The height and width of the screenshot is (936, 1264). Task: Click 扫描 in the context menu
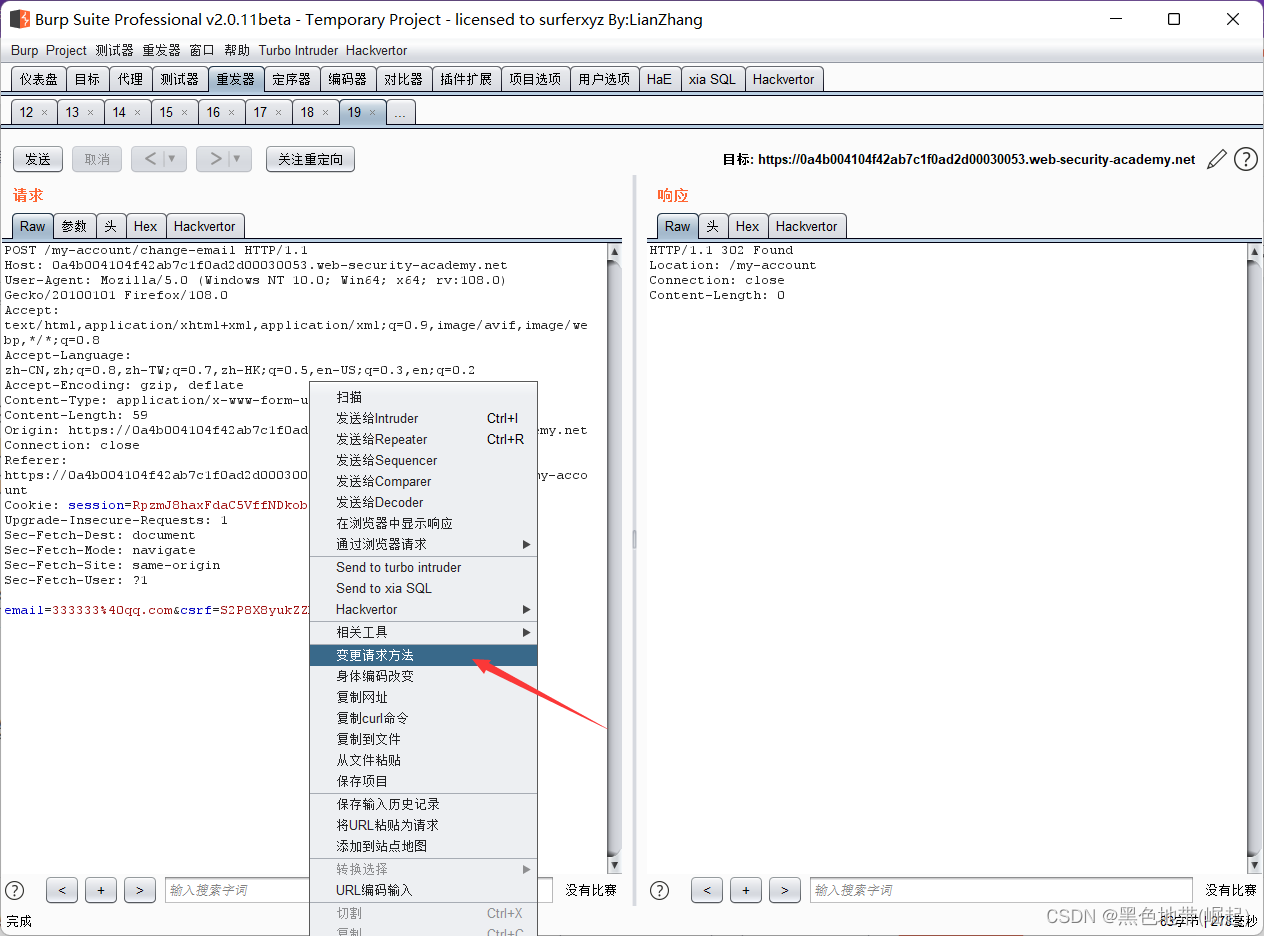click(423, 398)
